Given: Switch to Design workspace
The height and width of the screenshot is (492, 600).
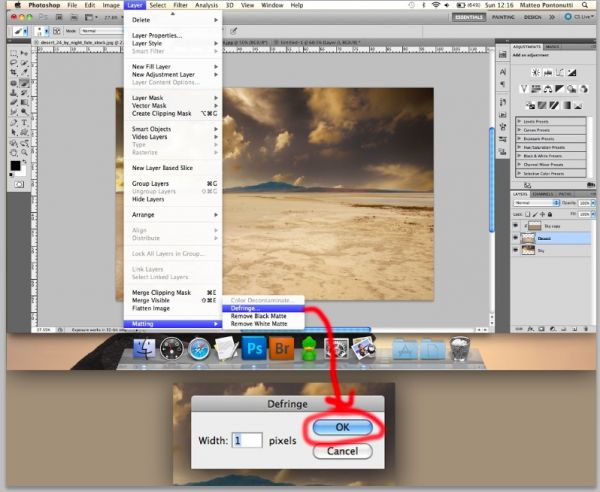Looking at the screenshot, I should pos(533,17).
